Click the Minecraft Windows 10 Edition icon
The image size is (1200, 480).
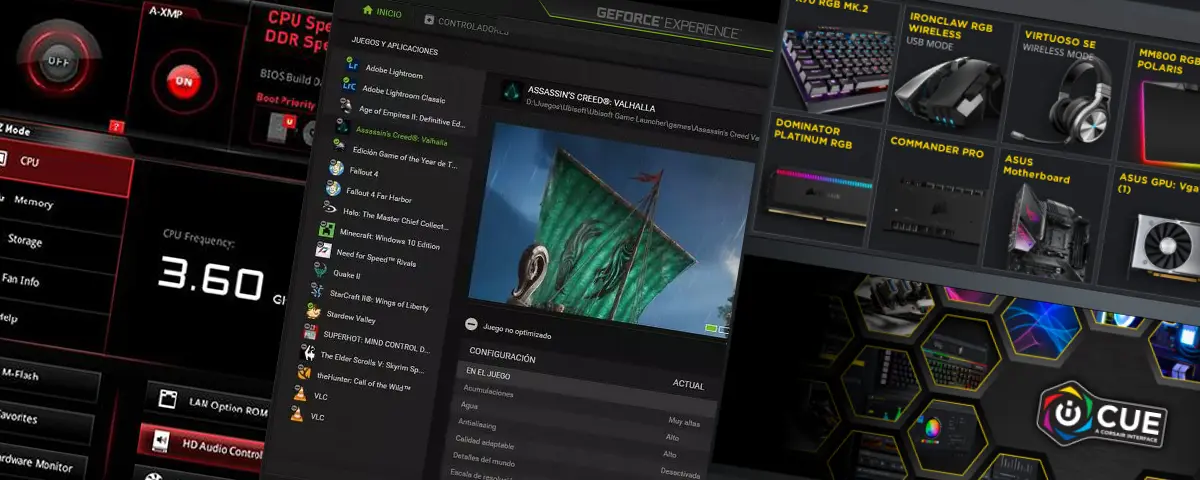(327, 229)
